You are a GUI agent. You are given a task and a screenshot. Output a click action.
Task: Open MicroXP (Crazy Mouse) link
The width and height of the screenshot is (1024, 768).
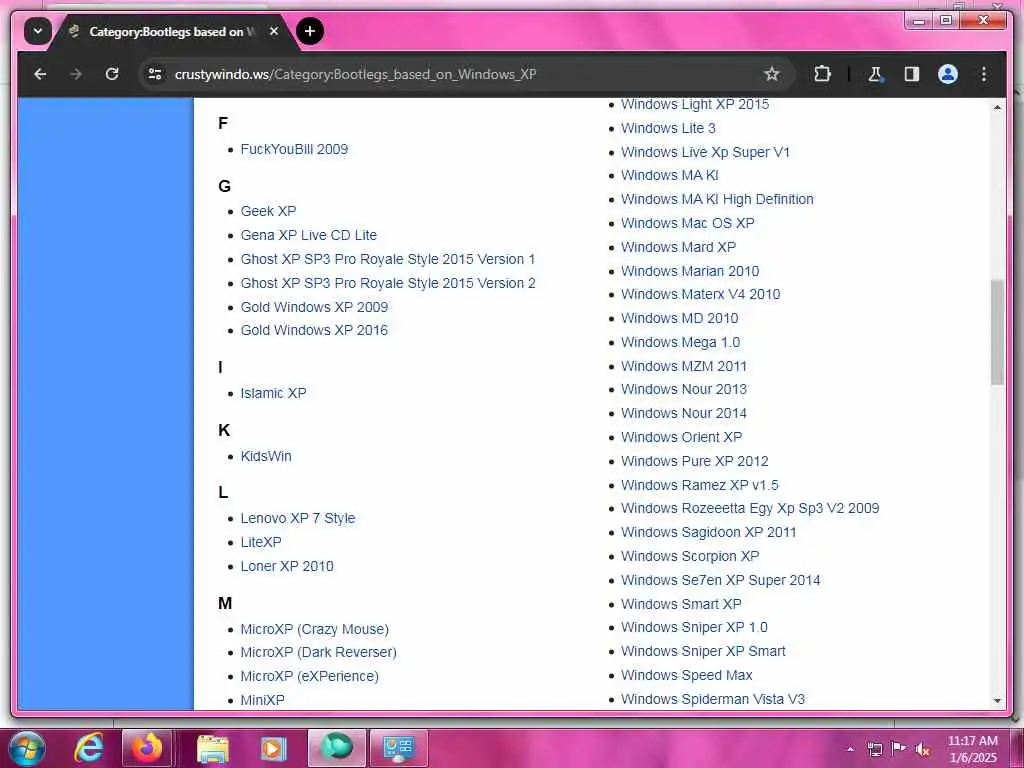pos(315,630)
